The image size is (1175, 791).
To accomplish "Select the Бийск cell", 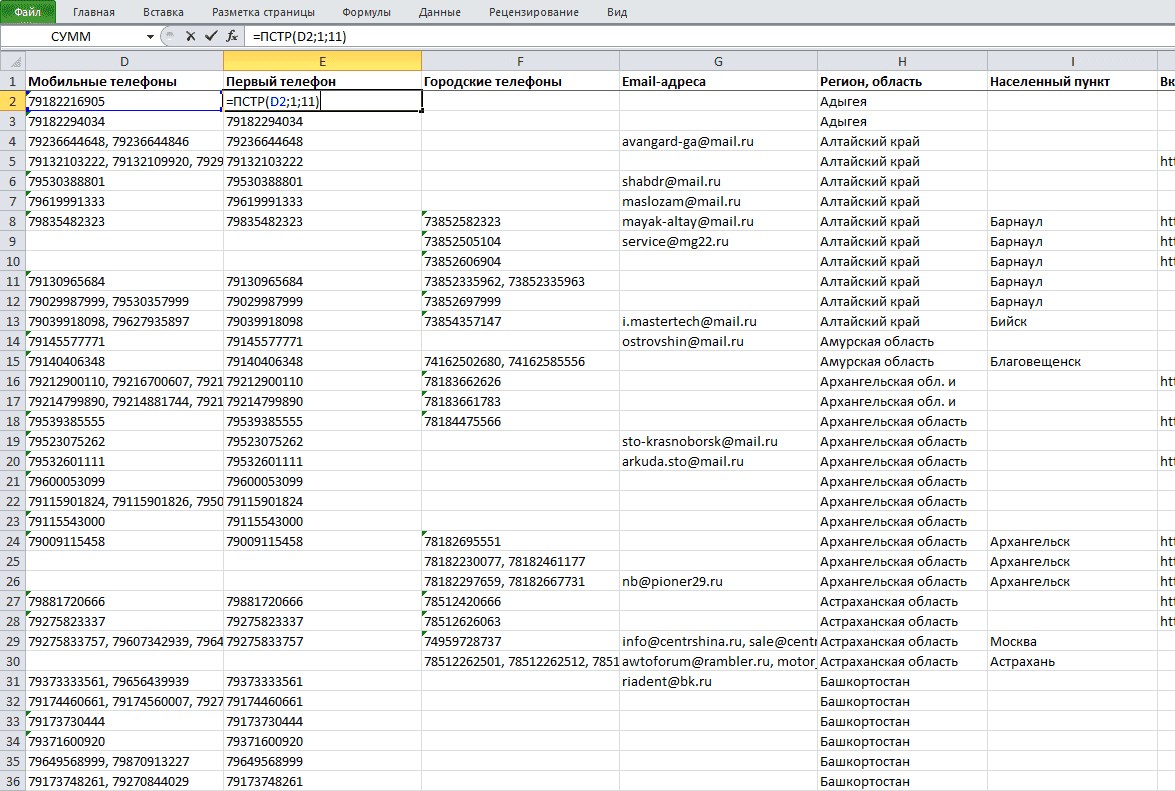I will [1072, 321].
